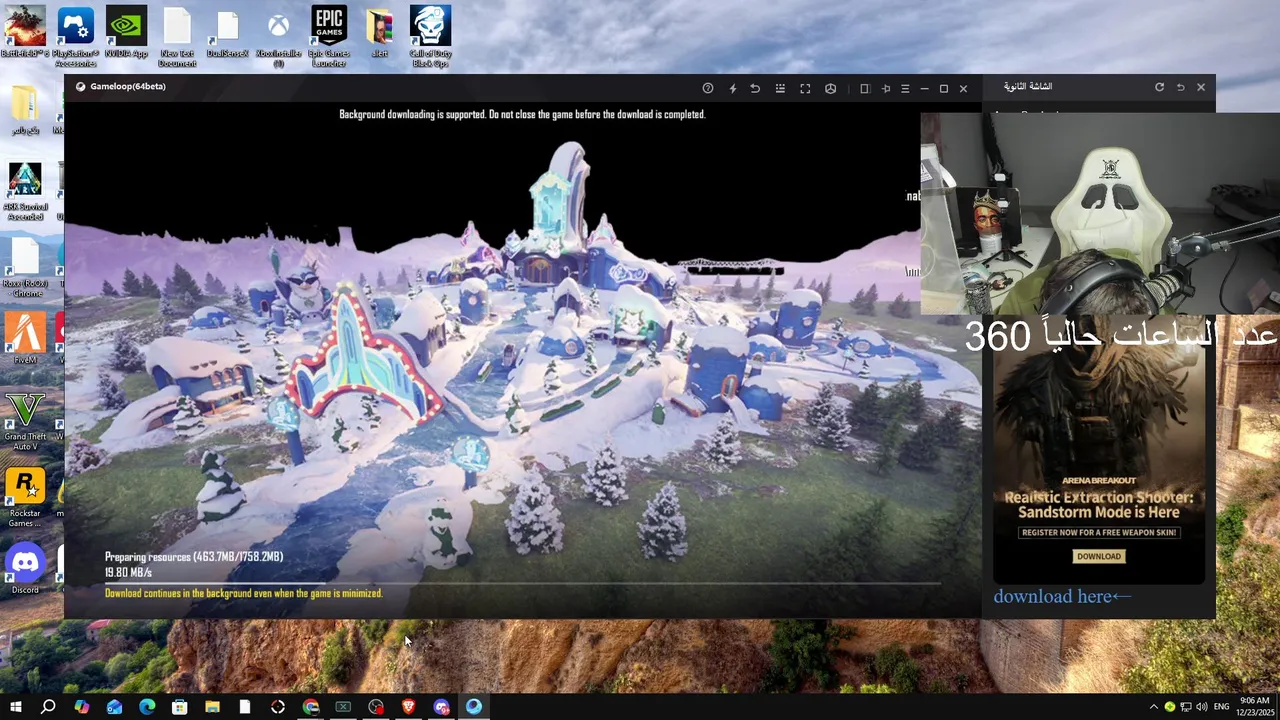Screen dimensions: 1280x720
Task: Click the undo arrow in secondary screen panel
Action: pyautogui.click(x=1180, y=87)
